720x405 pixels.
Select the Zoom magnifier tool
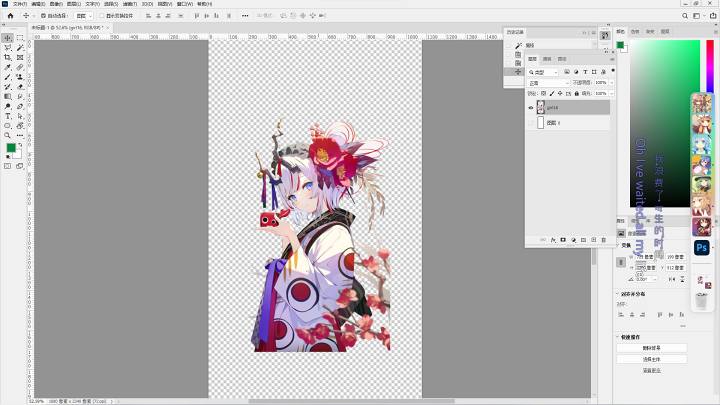(8, 135)
